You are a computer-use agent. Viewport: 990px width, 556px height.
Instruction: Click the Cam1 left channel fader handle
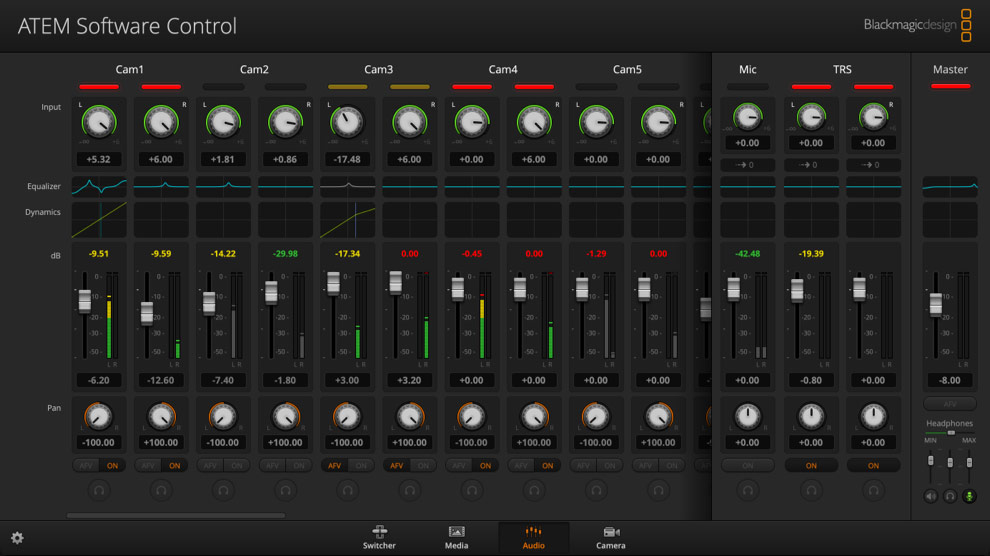pyautogui.click(x=85, y=300)
